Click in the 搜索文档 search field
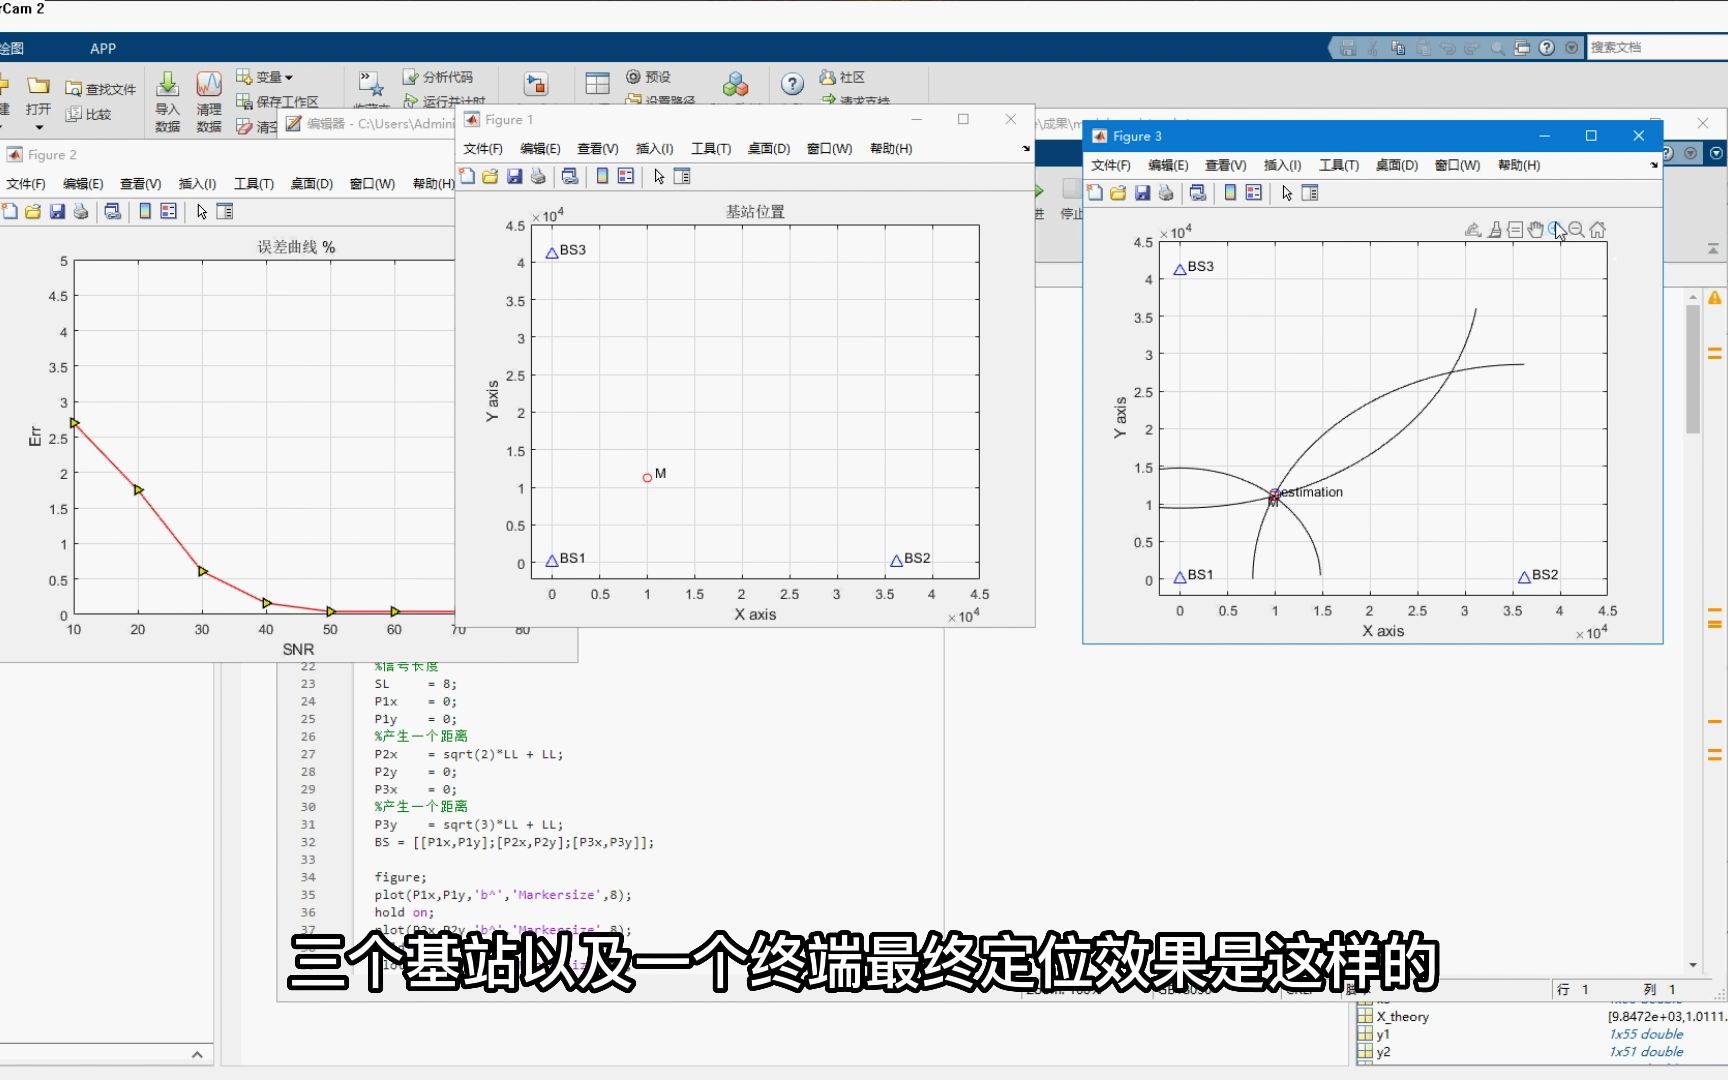This screenshot has height=1080, width=1728. coord(1658,47)
